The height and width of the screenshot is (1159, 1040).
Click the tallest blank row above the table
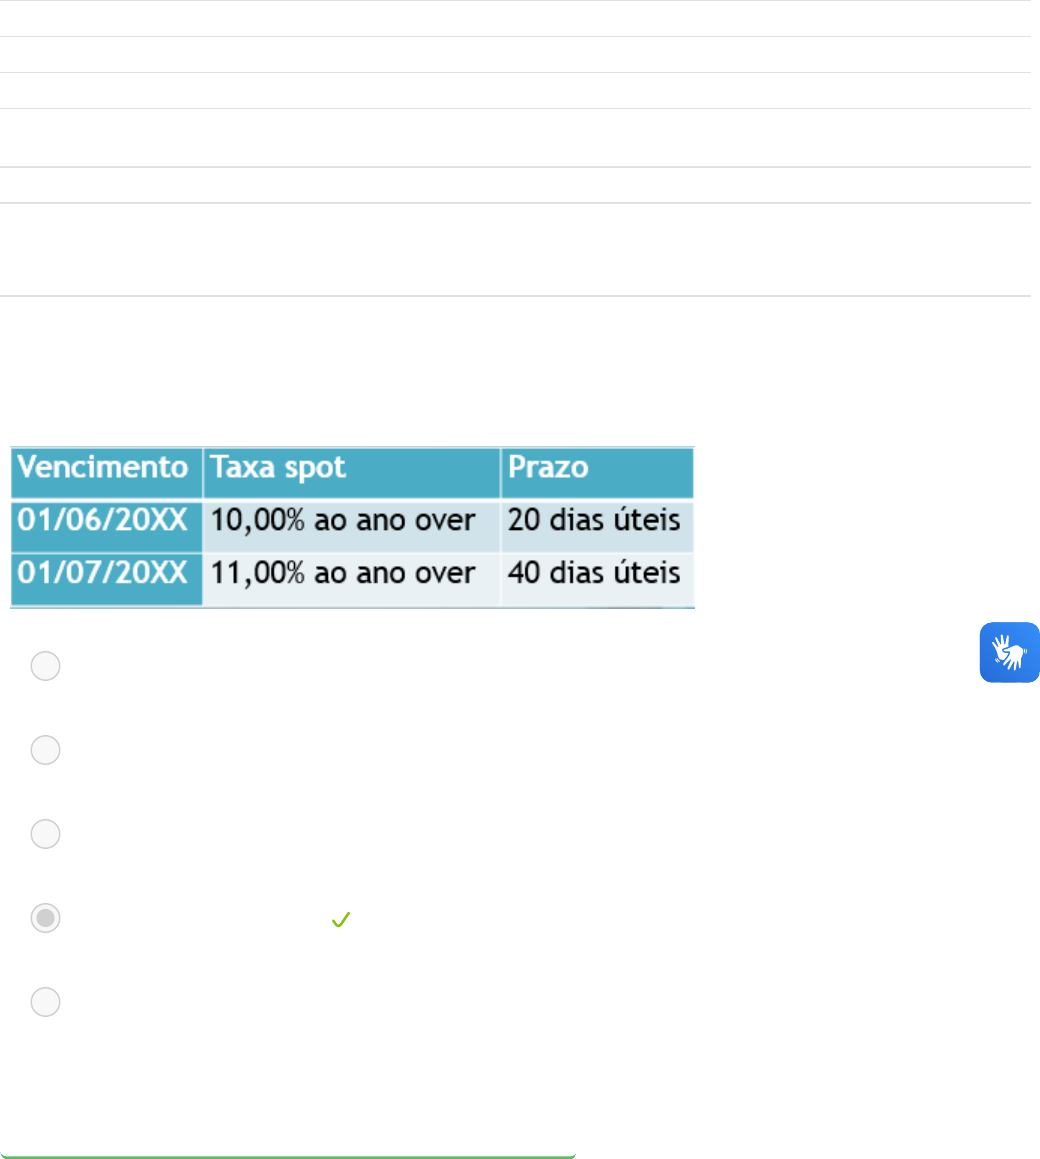point(515,250)
